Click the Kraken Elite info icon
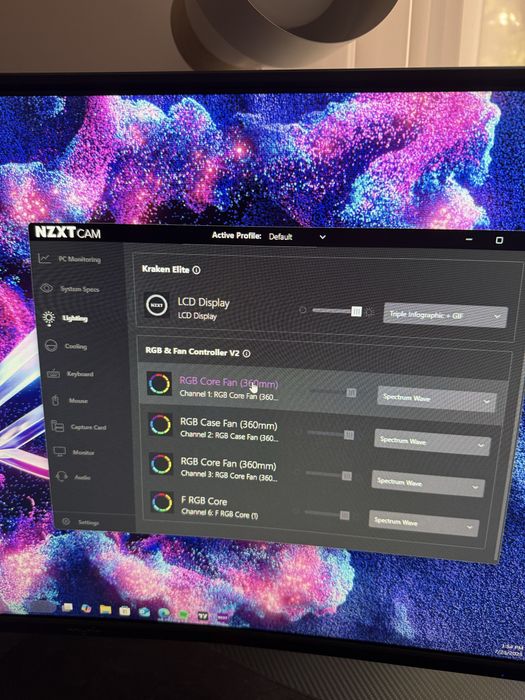 click(x=196, y=270)
